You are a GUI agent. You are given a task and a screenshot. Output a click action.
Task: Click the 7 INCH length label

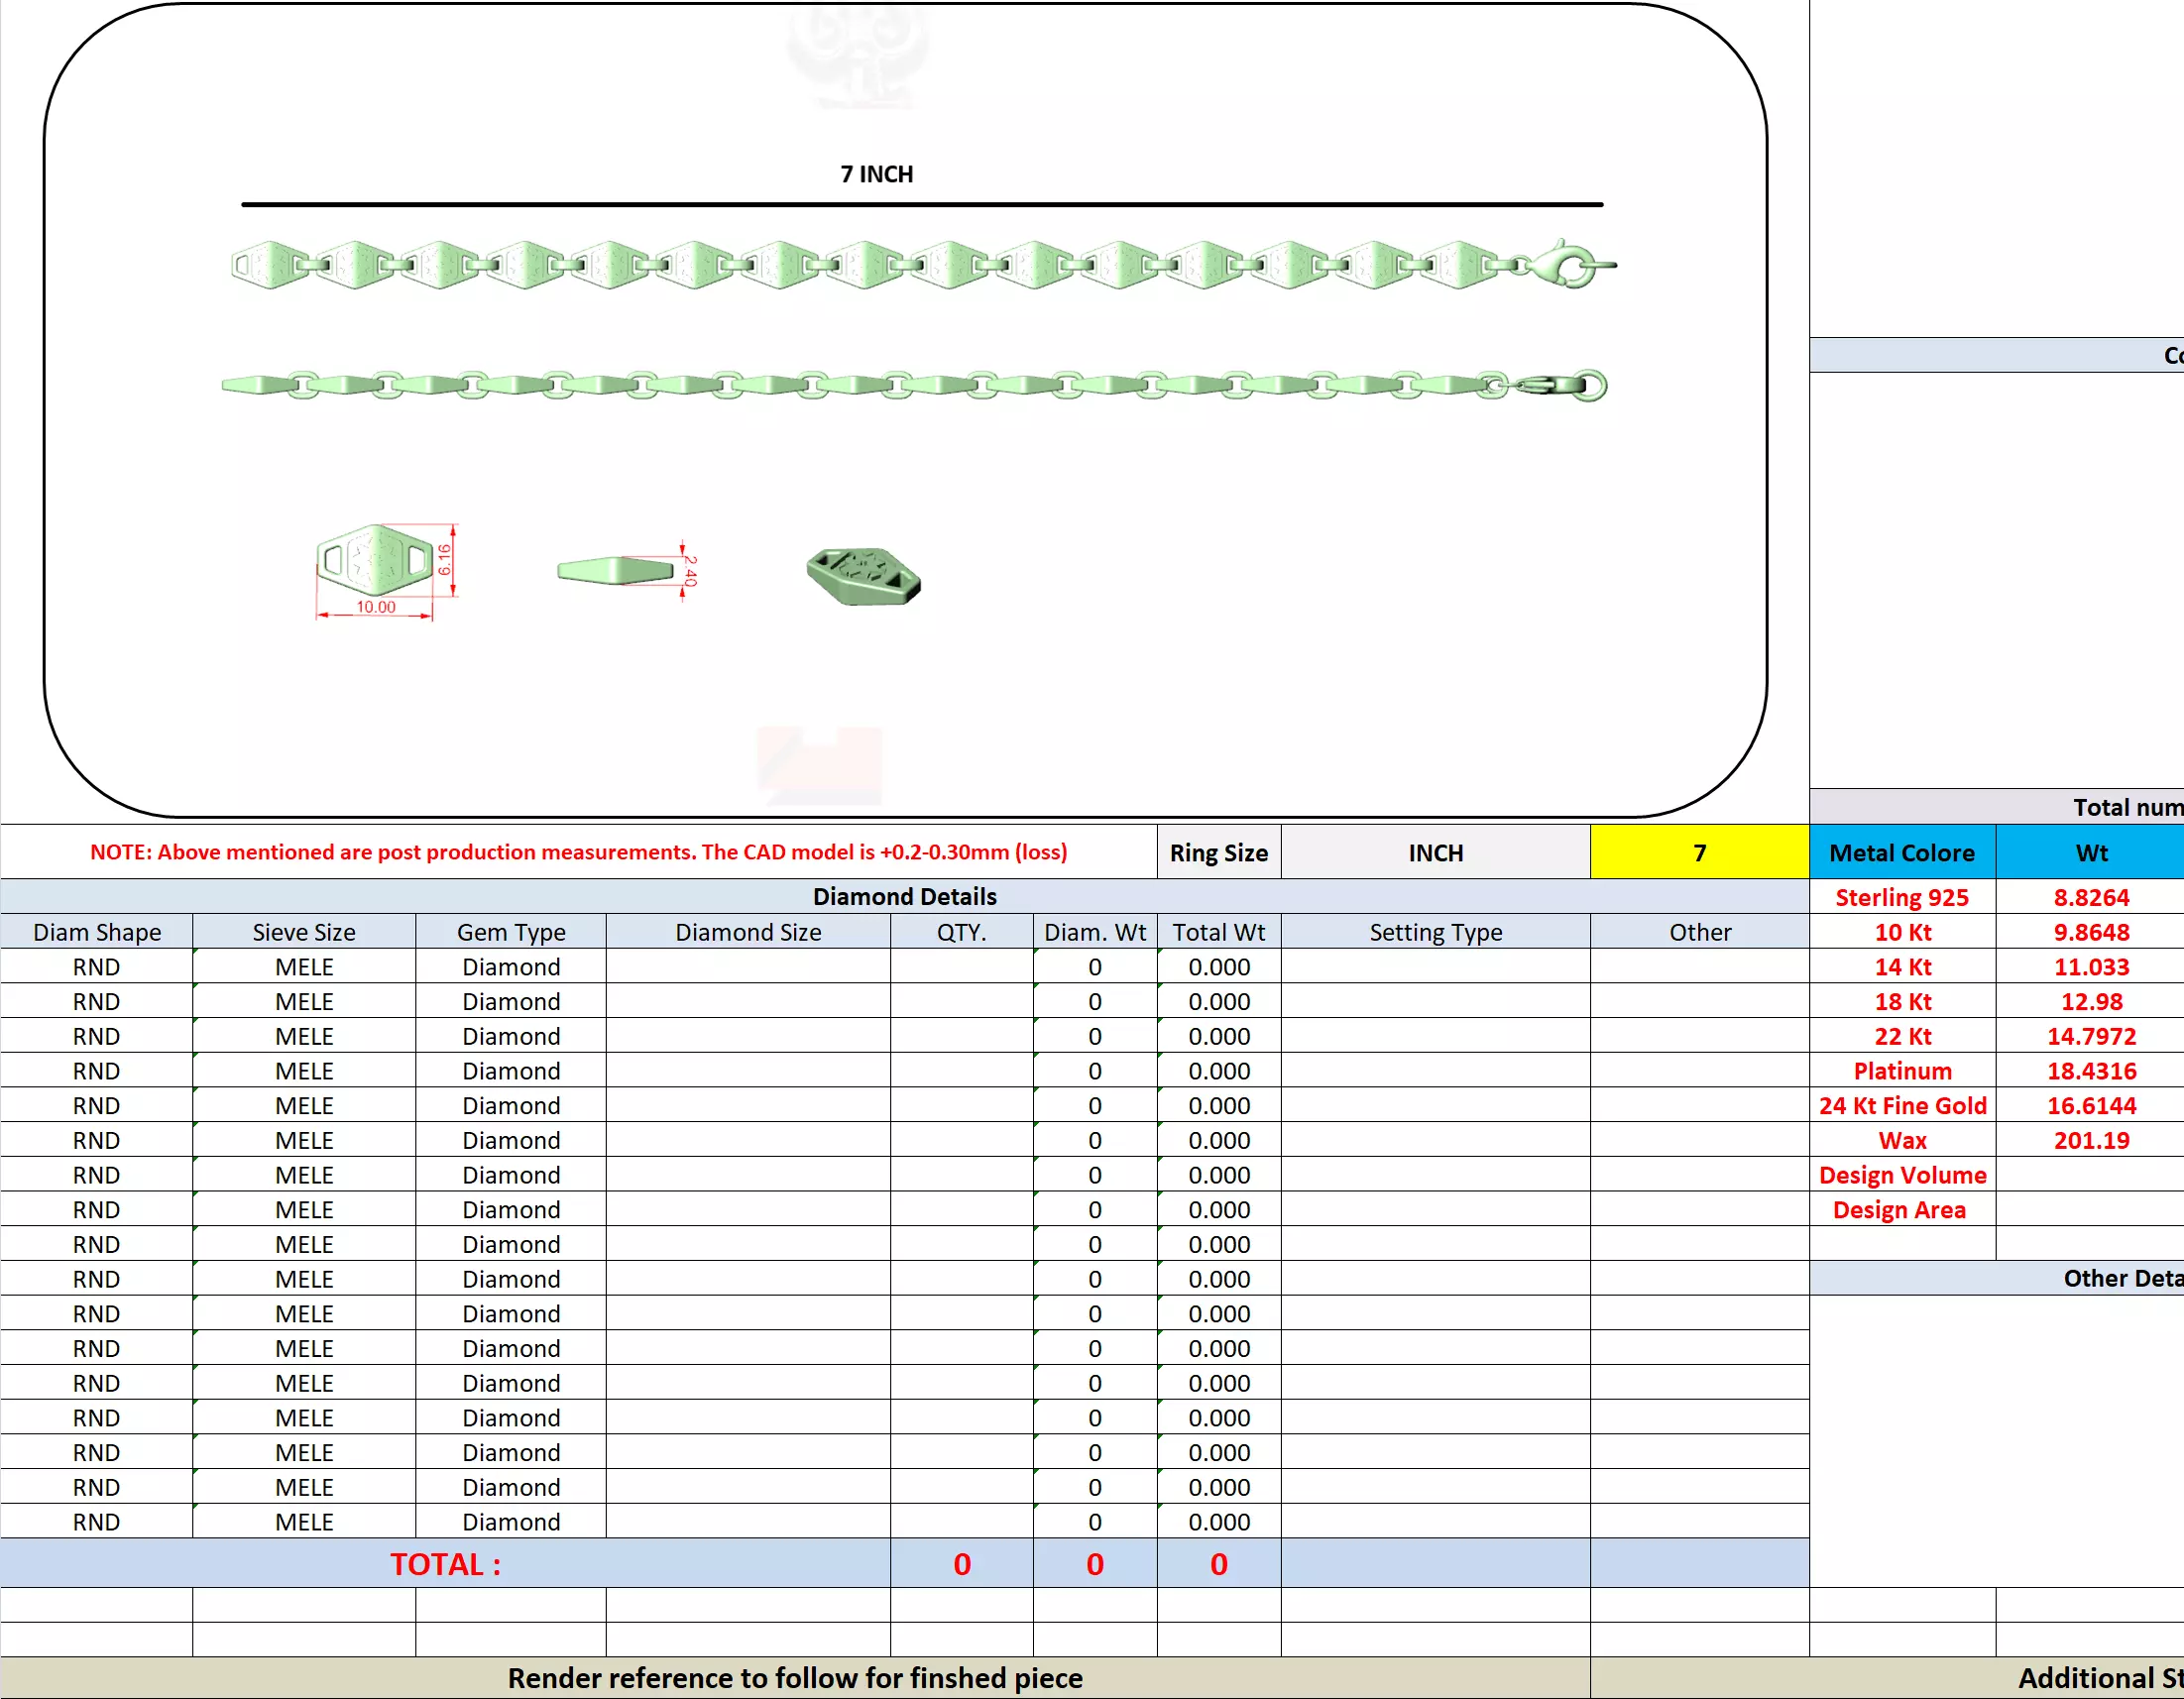[876, 174]
